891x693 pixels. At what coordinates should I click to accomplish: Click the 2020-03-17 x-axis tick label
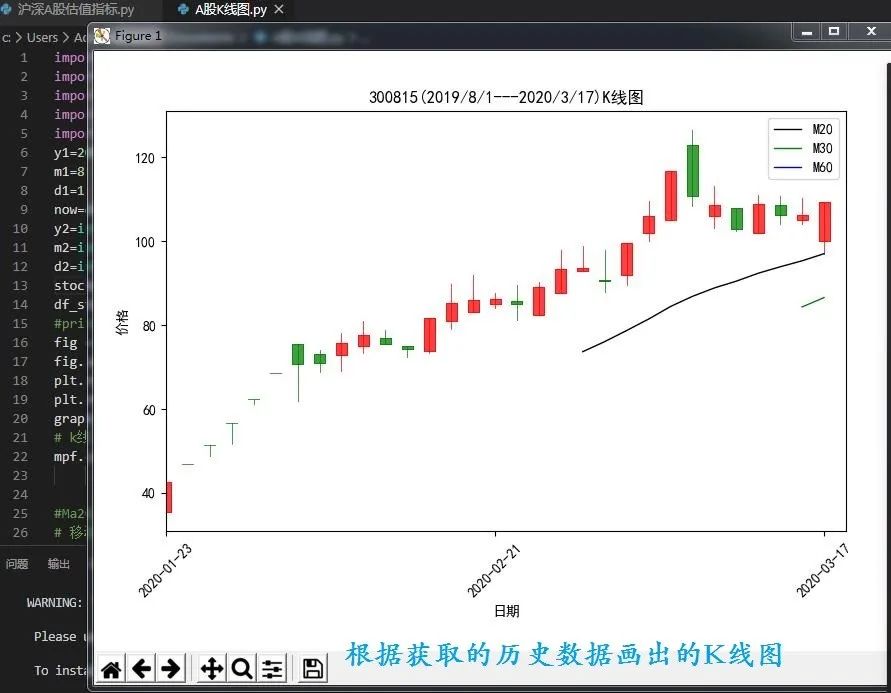coord(822,570)
